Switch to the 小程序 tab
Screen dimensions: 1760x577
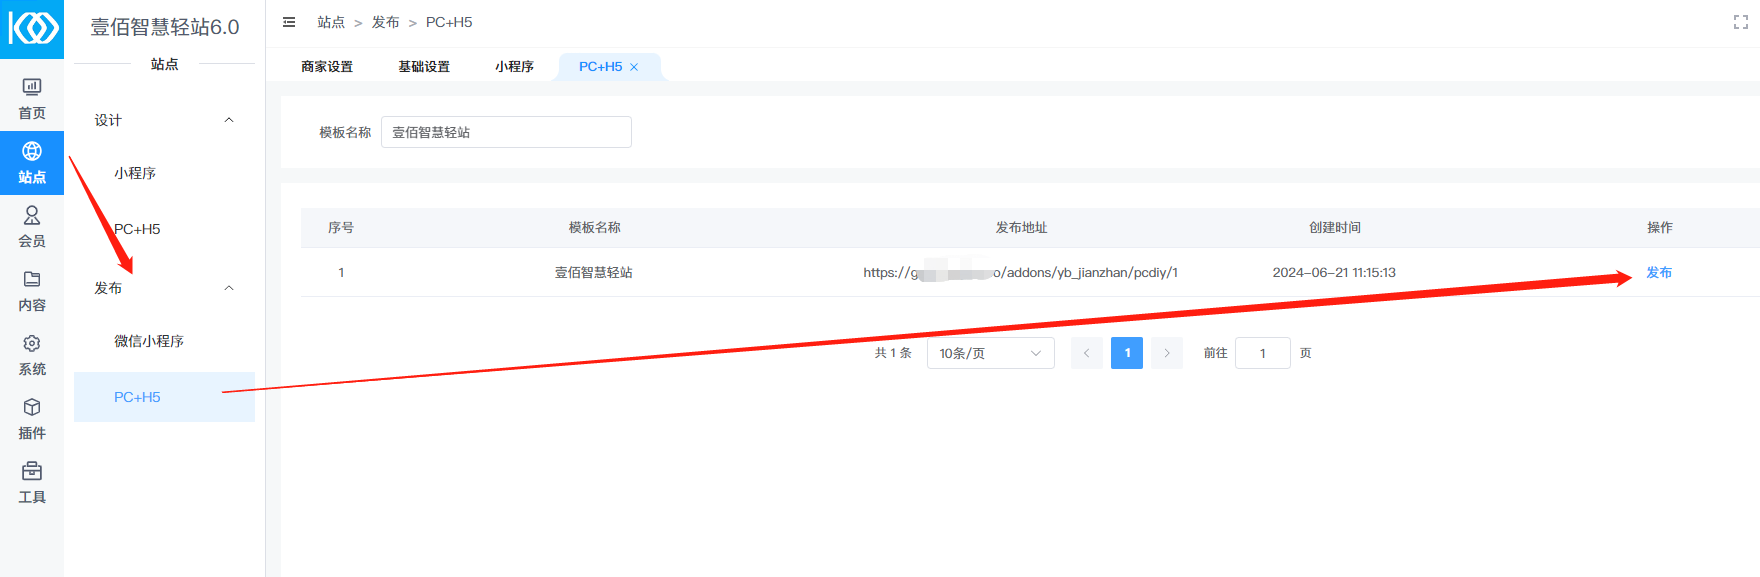(x=514, y=67)
